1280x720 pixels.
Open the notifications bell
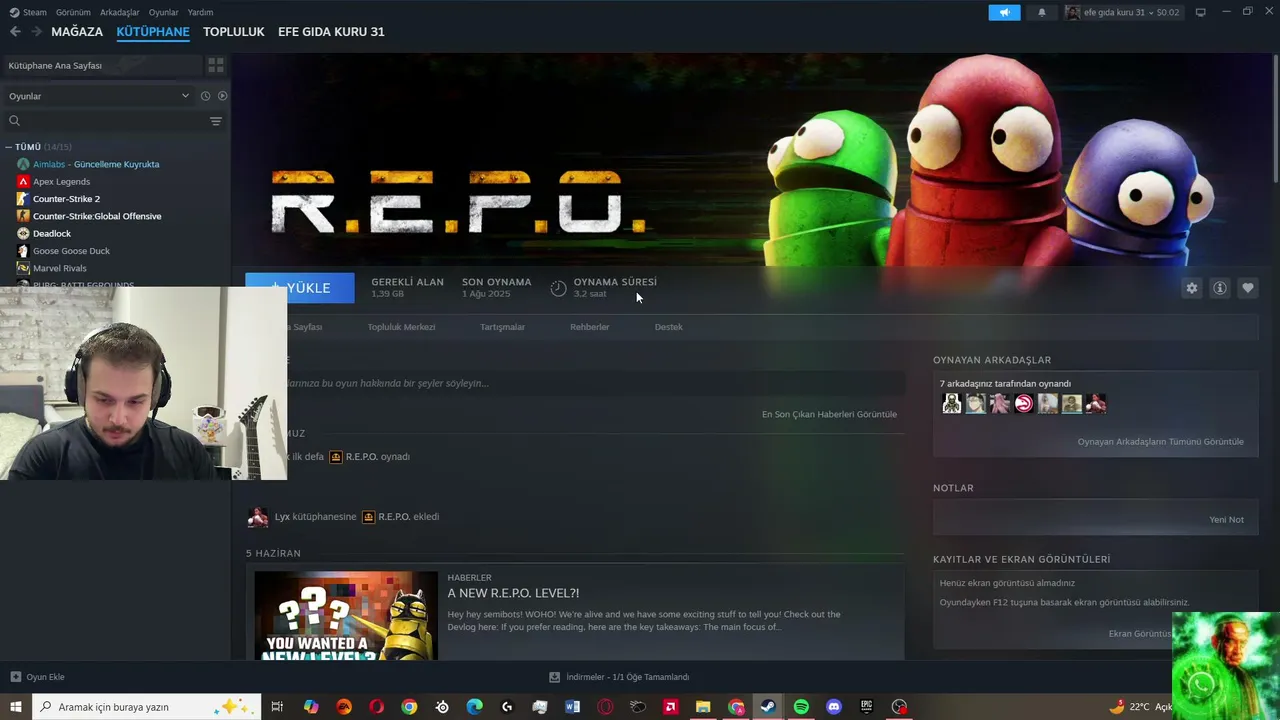pyautogui.click(x=1041, y=12)
